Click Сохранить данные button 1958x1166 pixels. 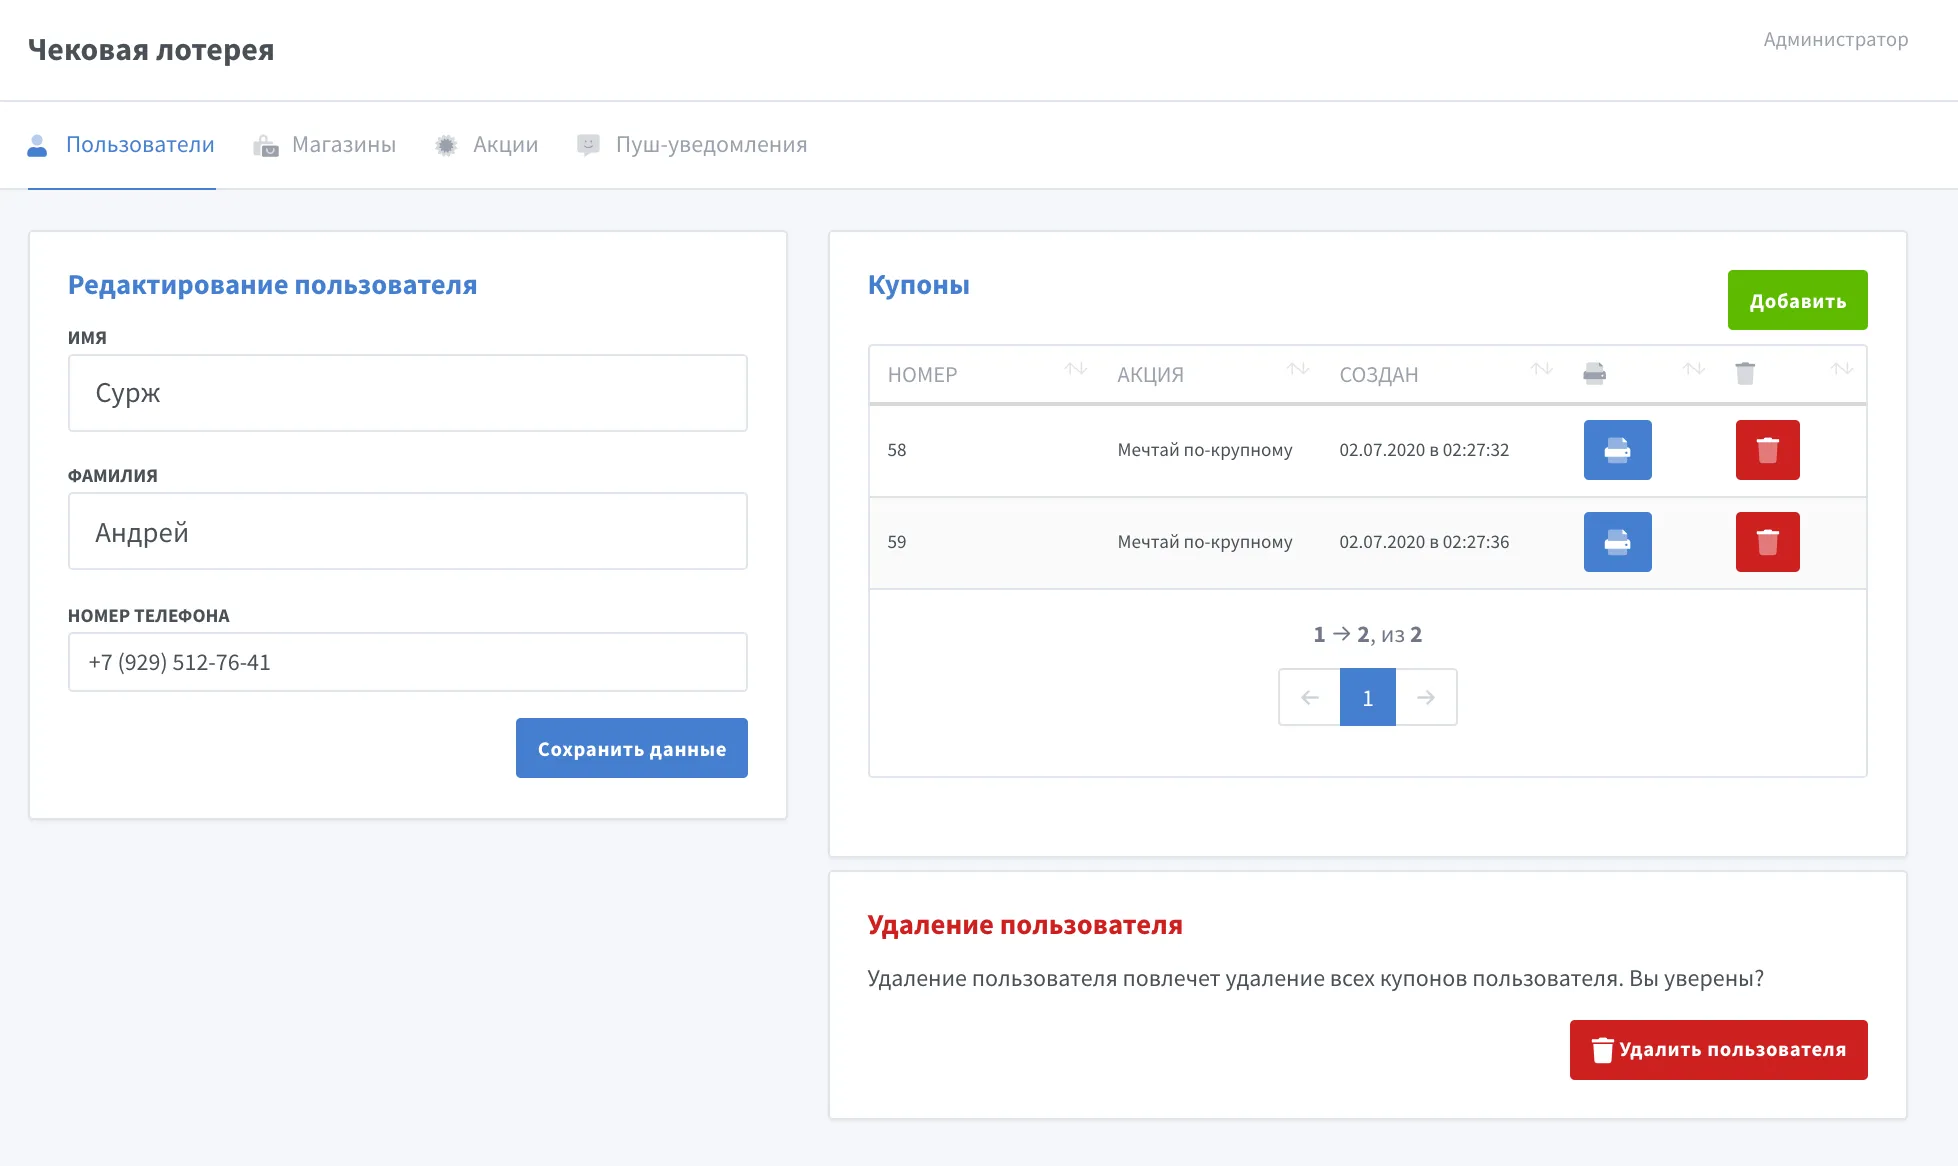pyautogui.click(x=631, y=748)
